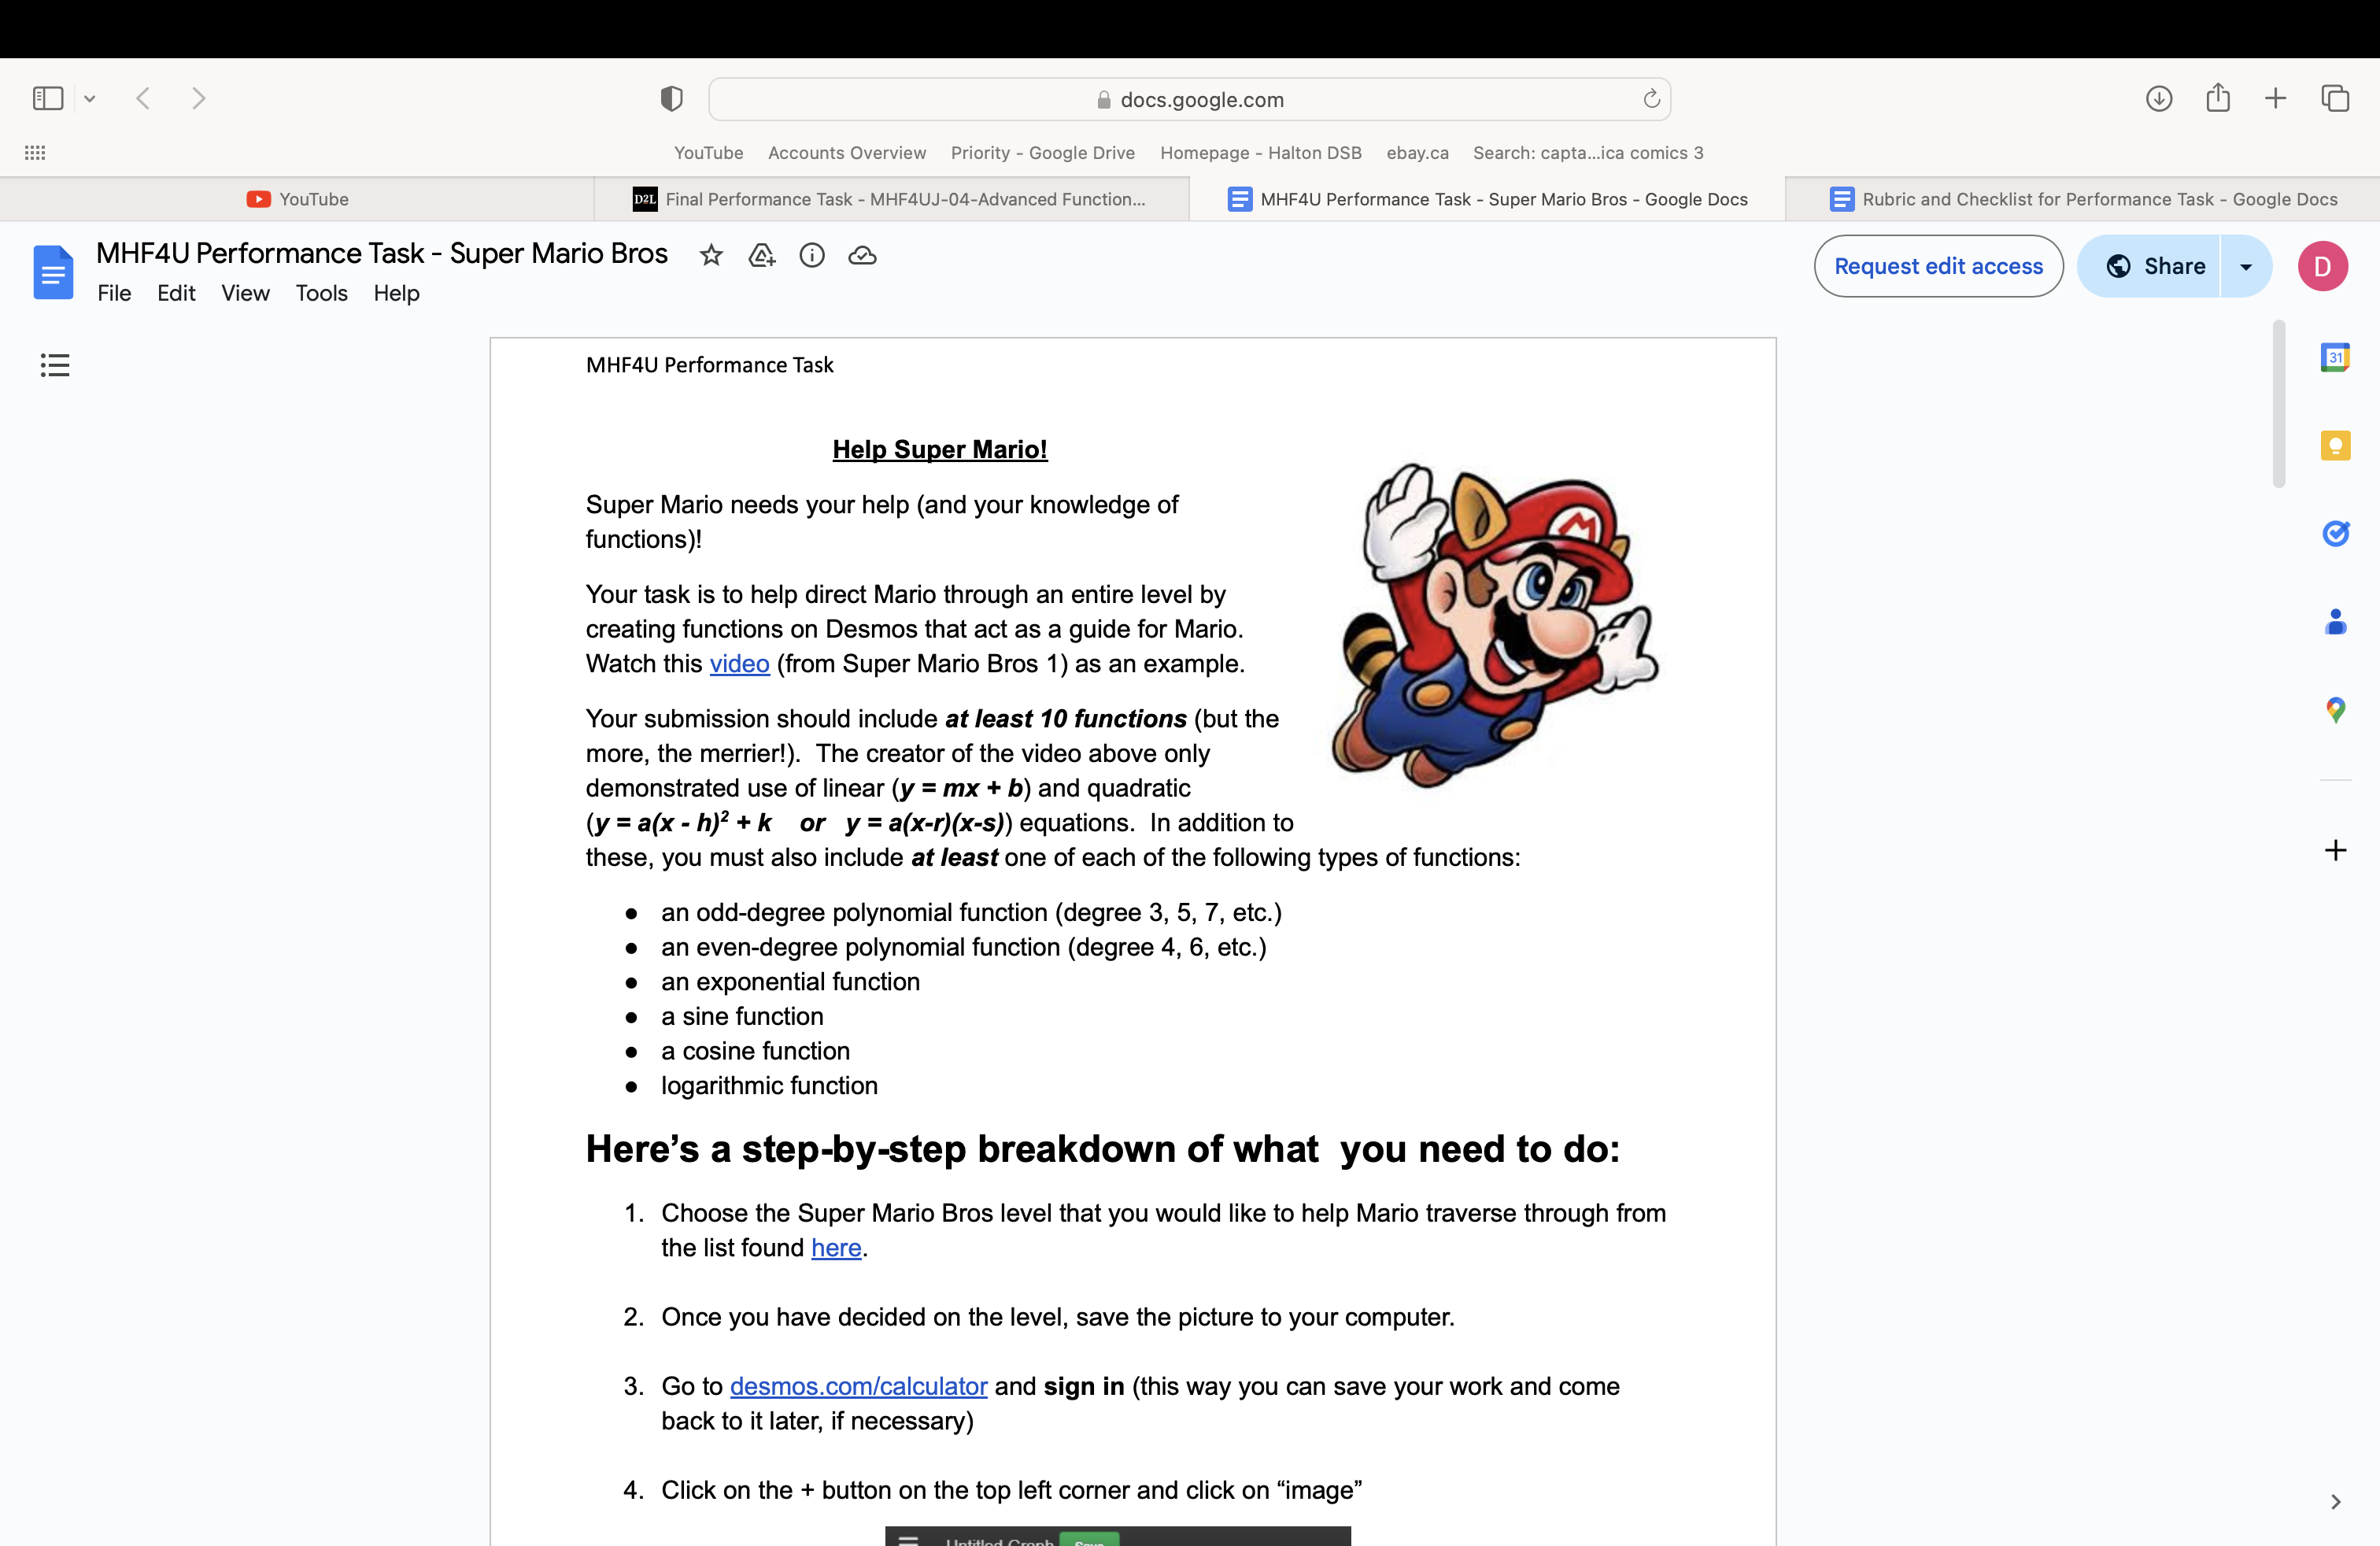Open Google Maps in the side panel
Viewport: 2380px width, 1546px height.
click(x=2336, y=710)
